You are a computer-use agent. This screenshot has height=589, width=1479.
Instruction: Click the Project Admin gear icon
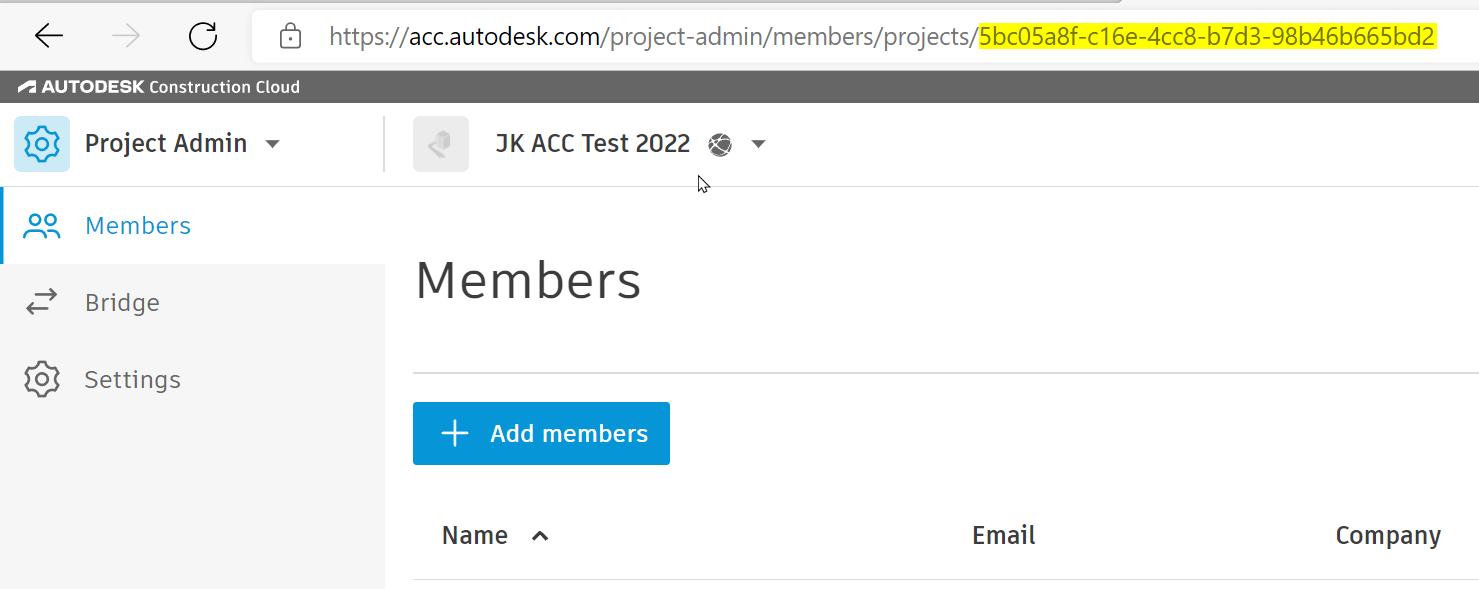tap(42, 144)
